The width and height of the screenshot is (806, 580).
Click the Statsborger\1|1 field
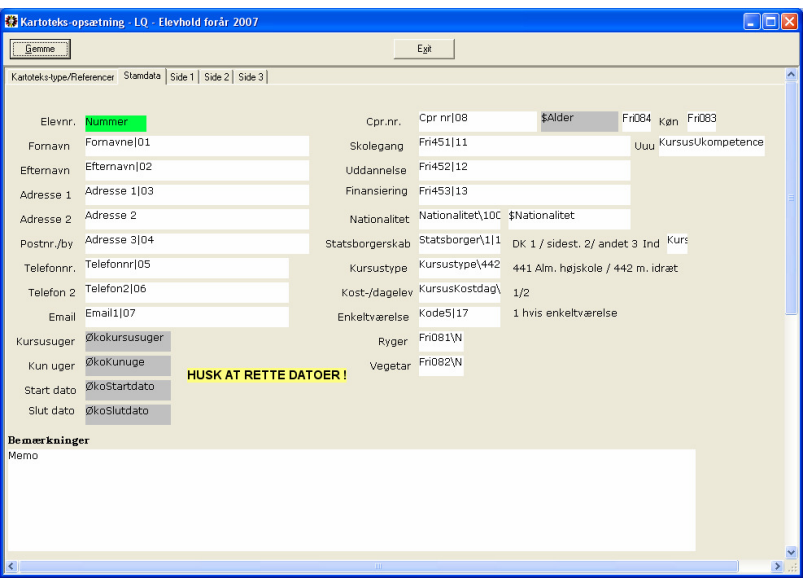coord(460,244)
